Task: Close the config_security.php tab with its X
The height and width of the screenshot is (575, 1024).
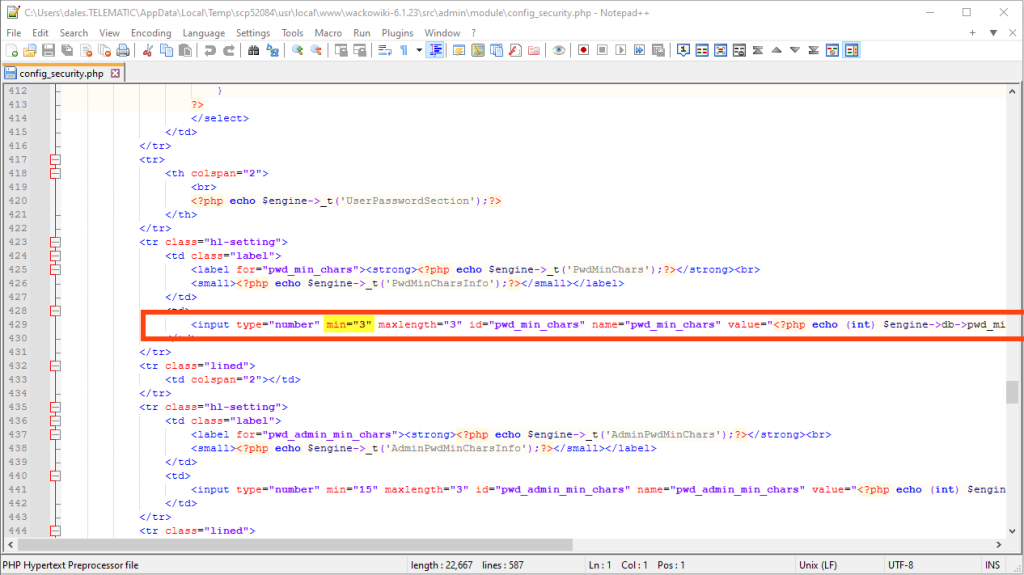Action: 114,73
